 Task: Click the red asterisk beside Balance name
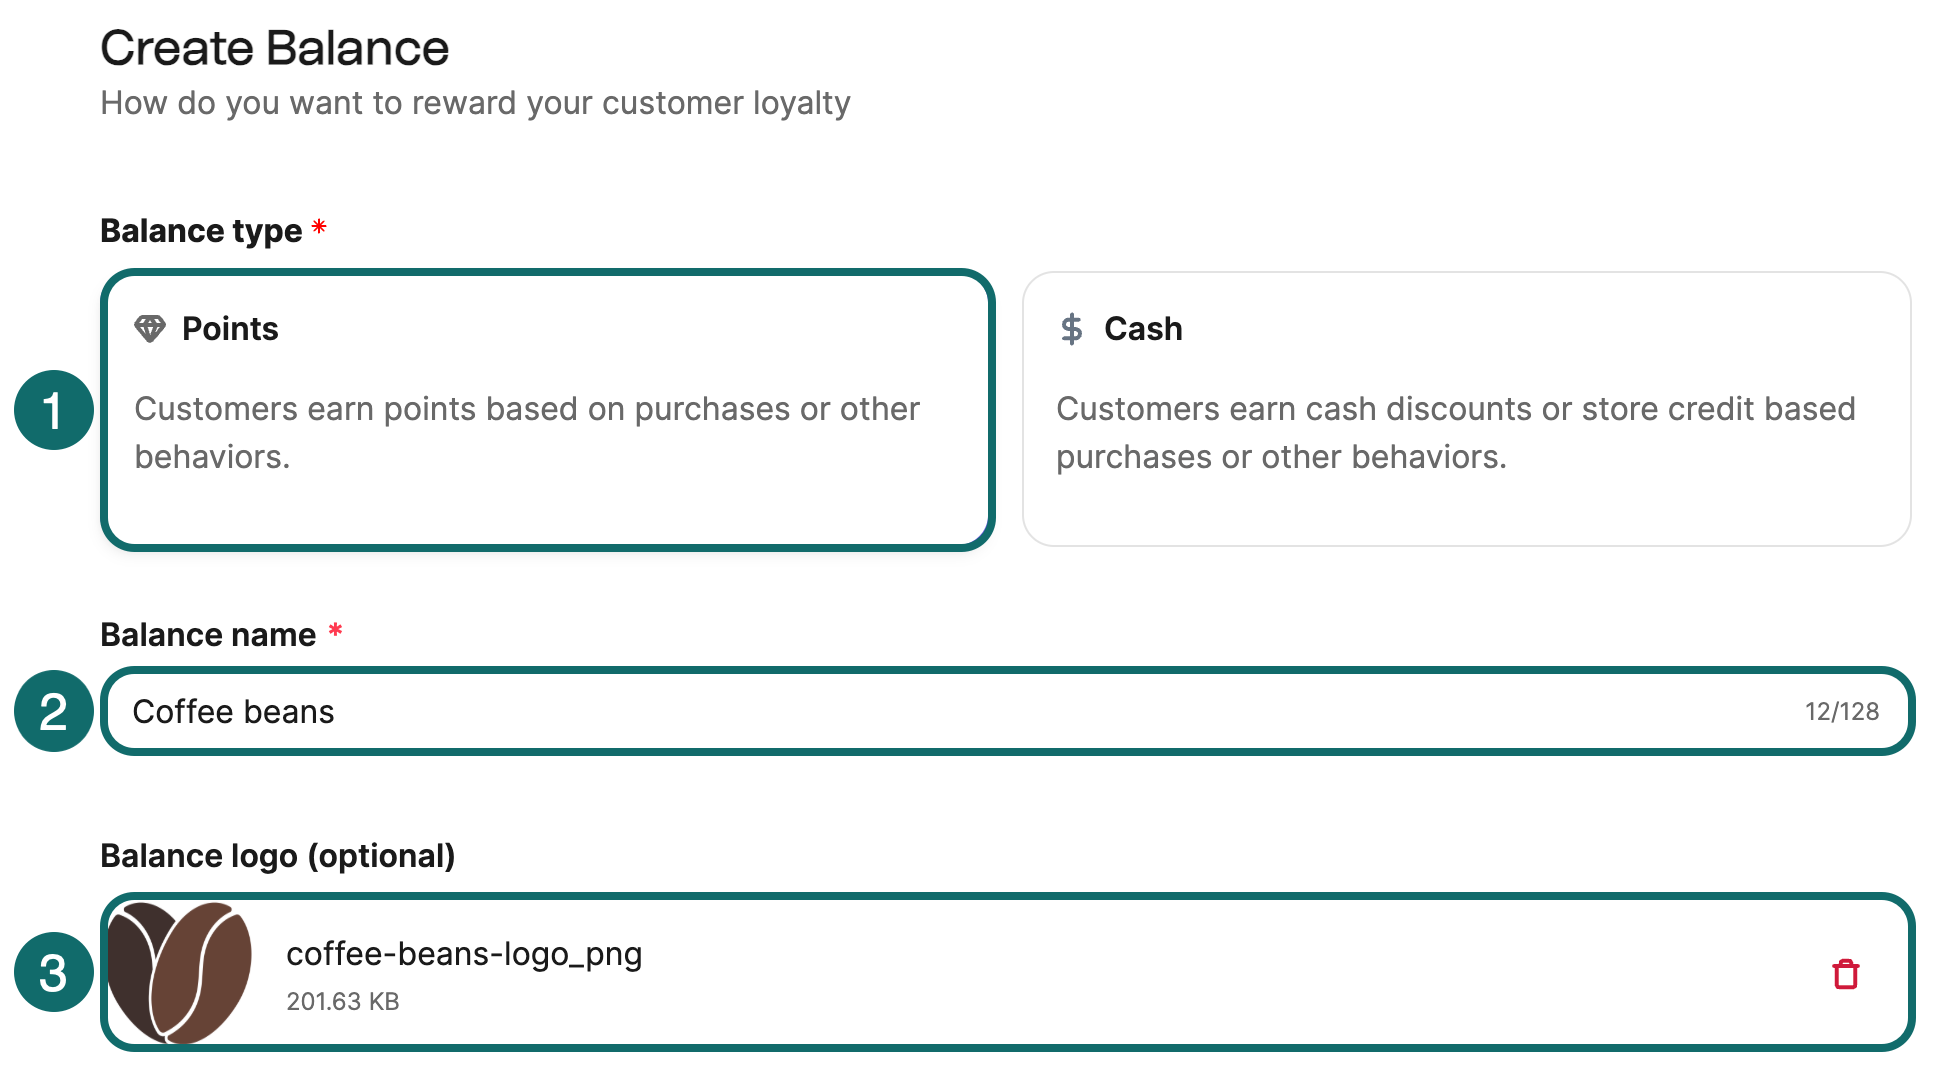click(x=335, y=631)
